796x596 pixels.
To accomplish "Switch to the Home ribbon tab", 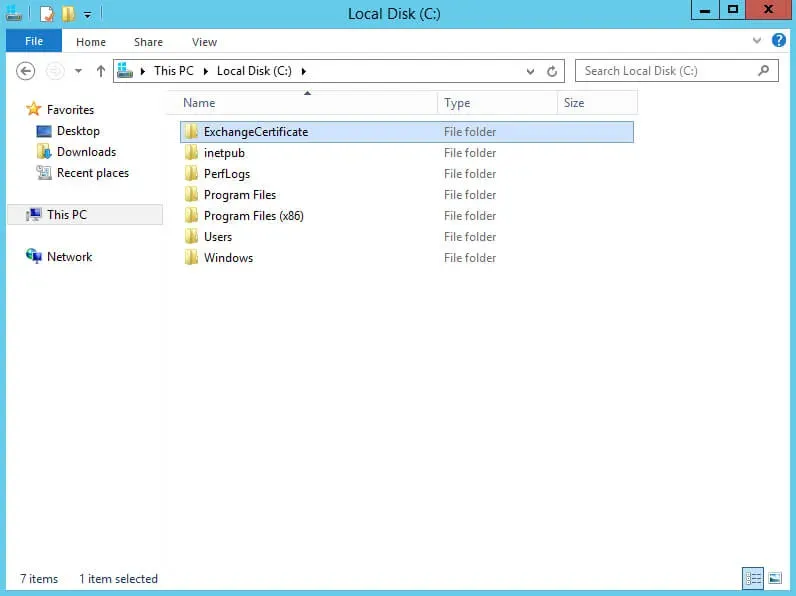I will [x=91, y=42].
